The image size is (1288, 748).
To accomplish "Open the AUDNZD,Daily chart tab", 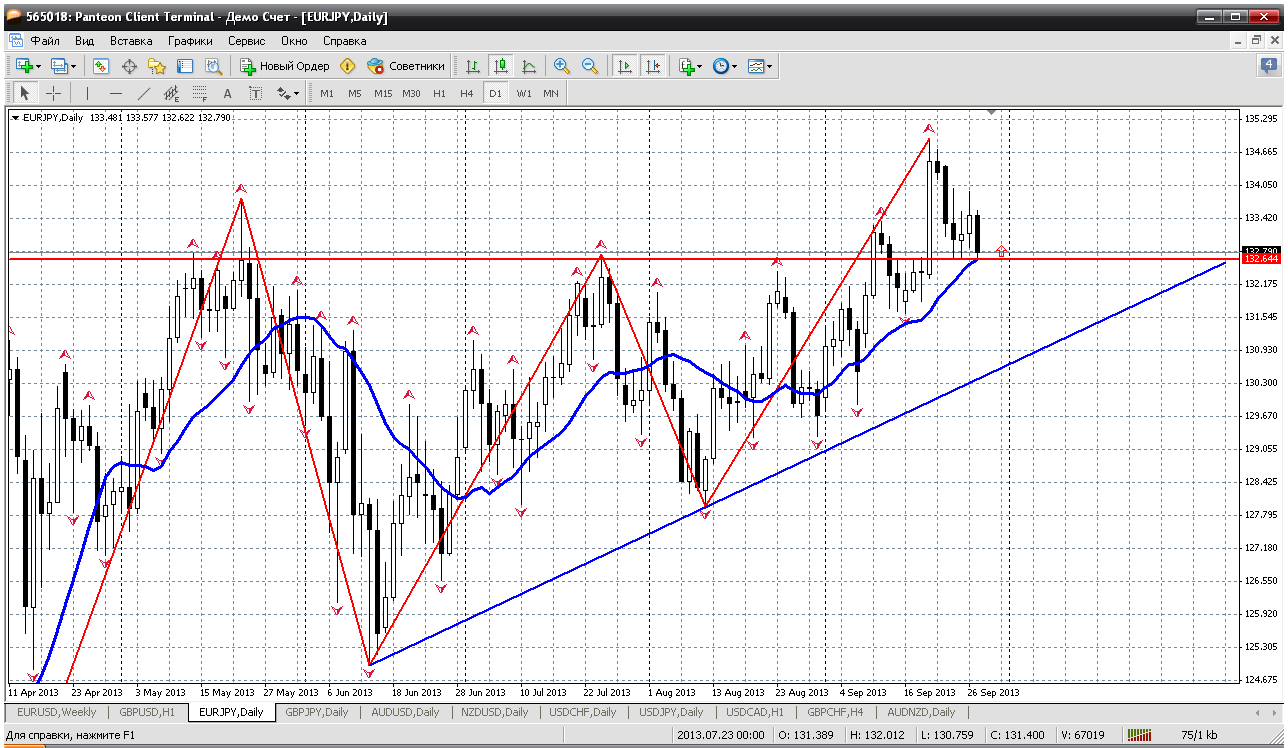I will click(x=920, y=712).
